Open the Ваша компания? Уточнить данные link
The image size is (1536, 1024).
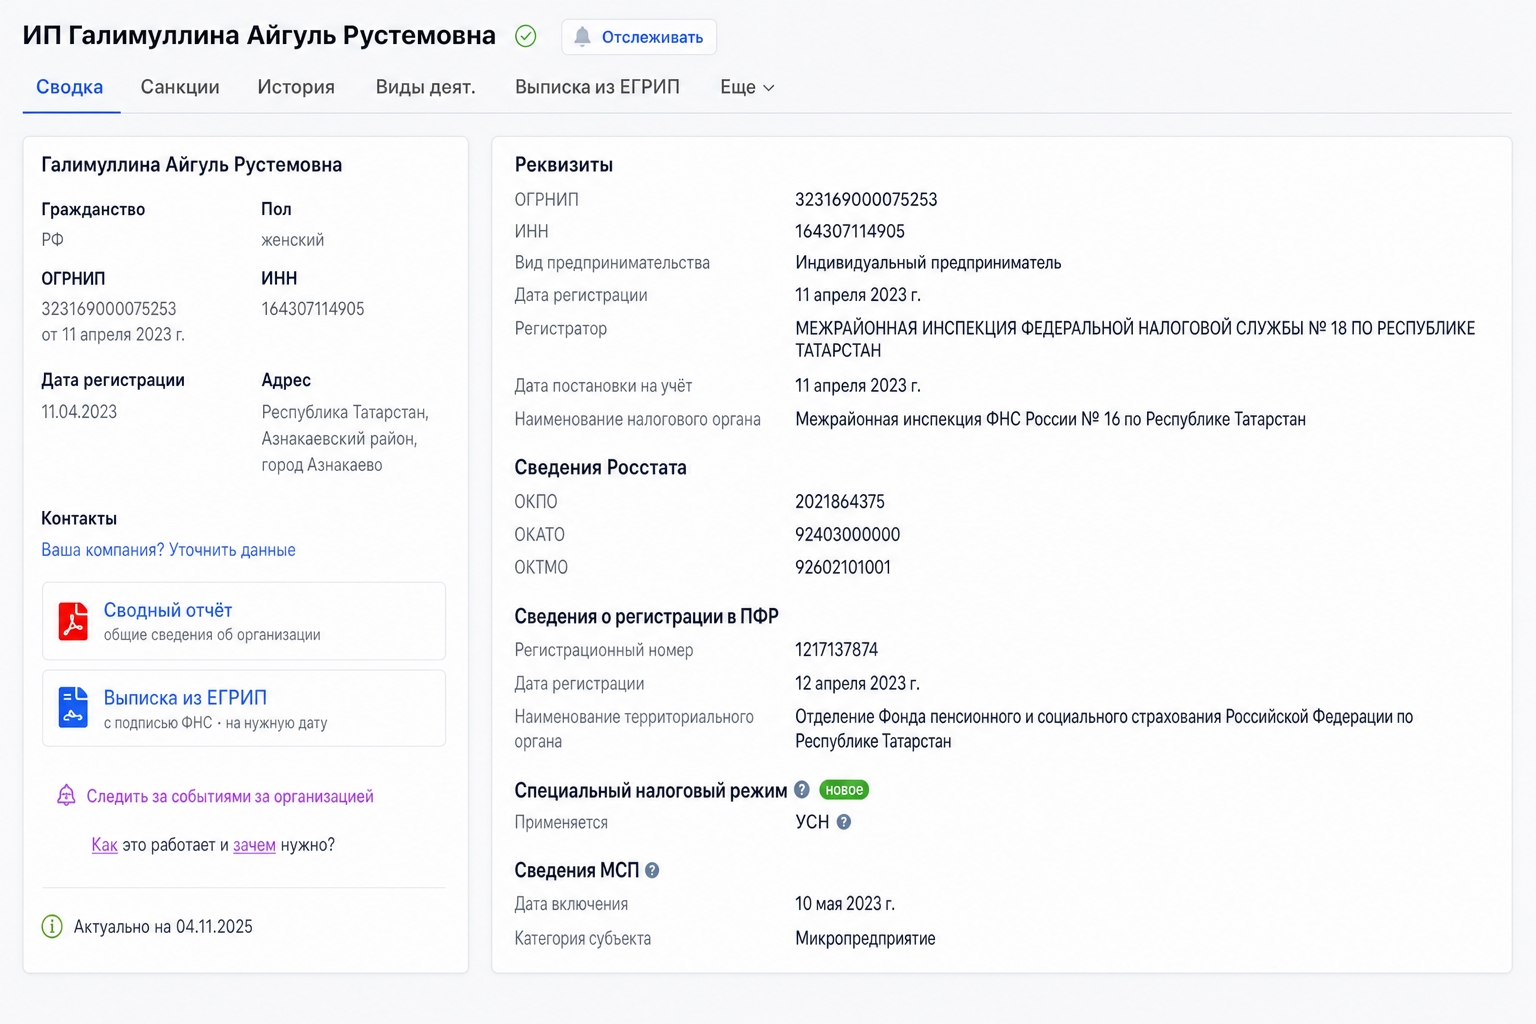[168, 550]
